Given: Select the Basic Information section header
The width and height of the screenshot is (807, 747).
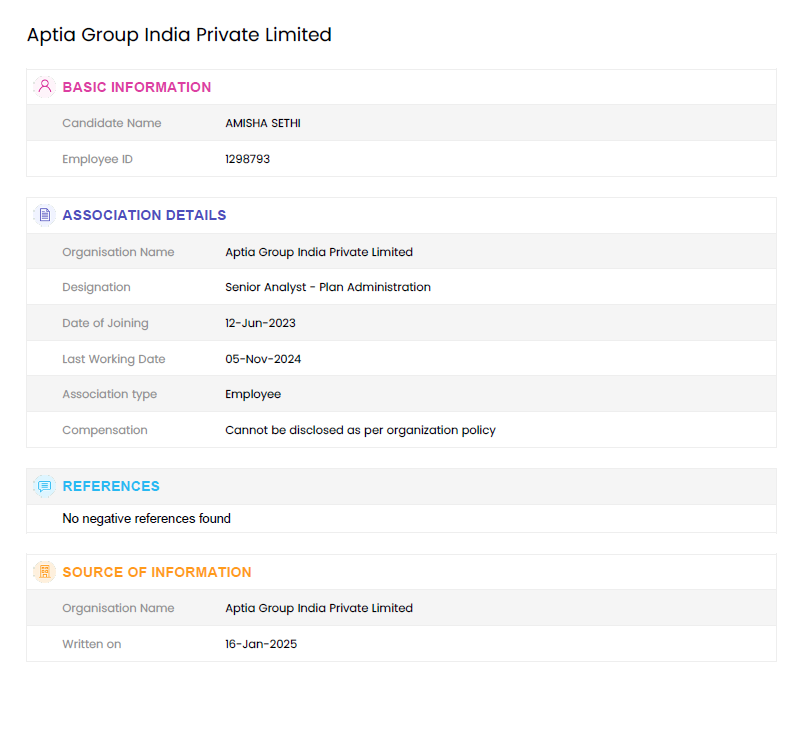Looking at the screenshot, I should [137, 87].
